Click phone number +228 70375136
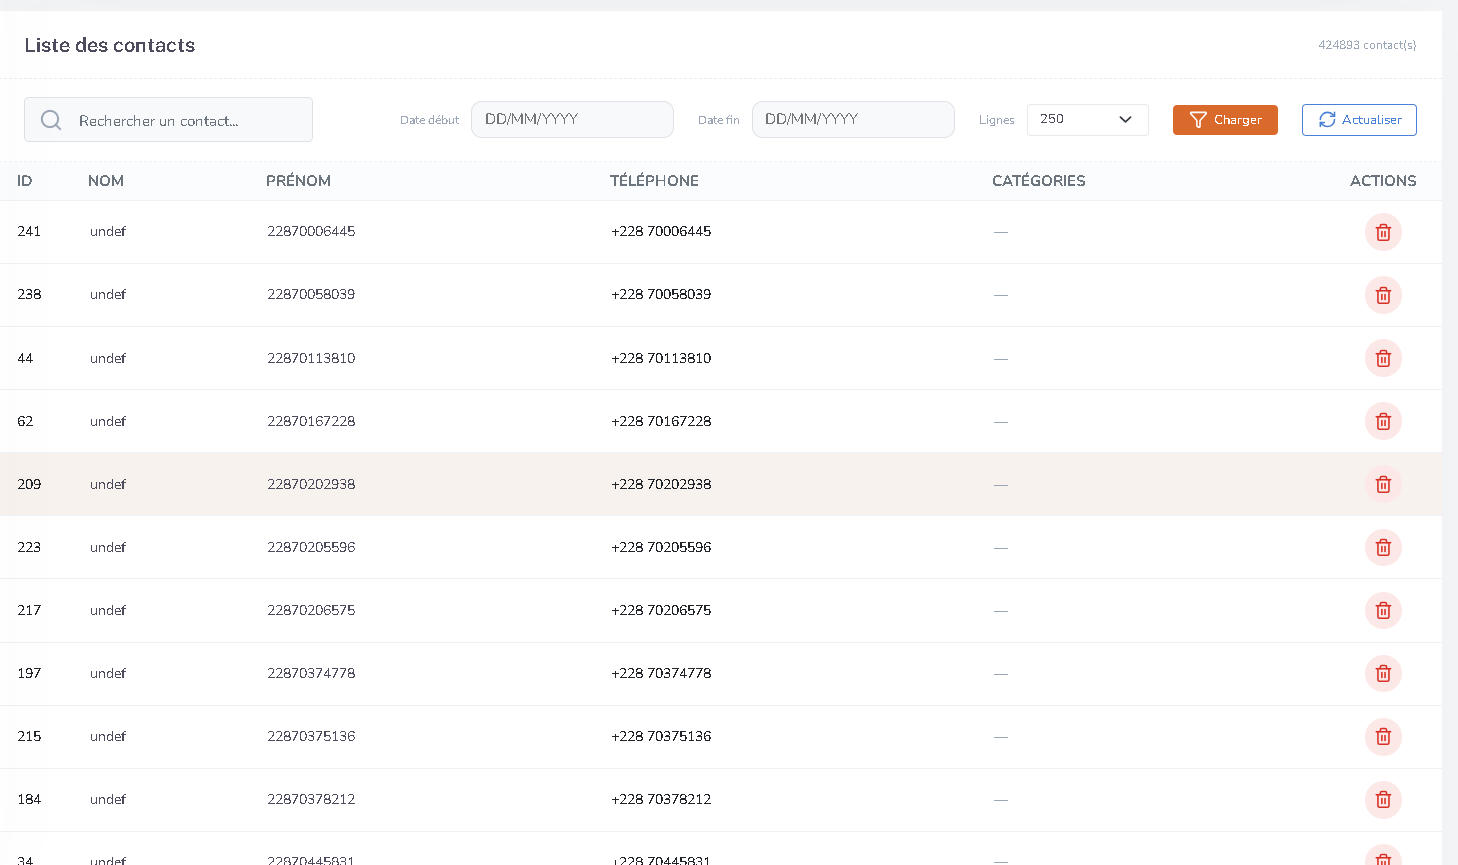The width and height of the screenshot is (1458, 865). point(661,736)
